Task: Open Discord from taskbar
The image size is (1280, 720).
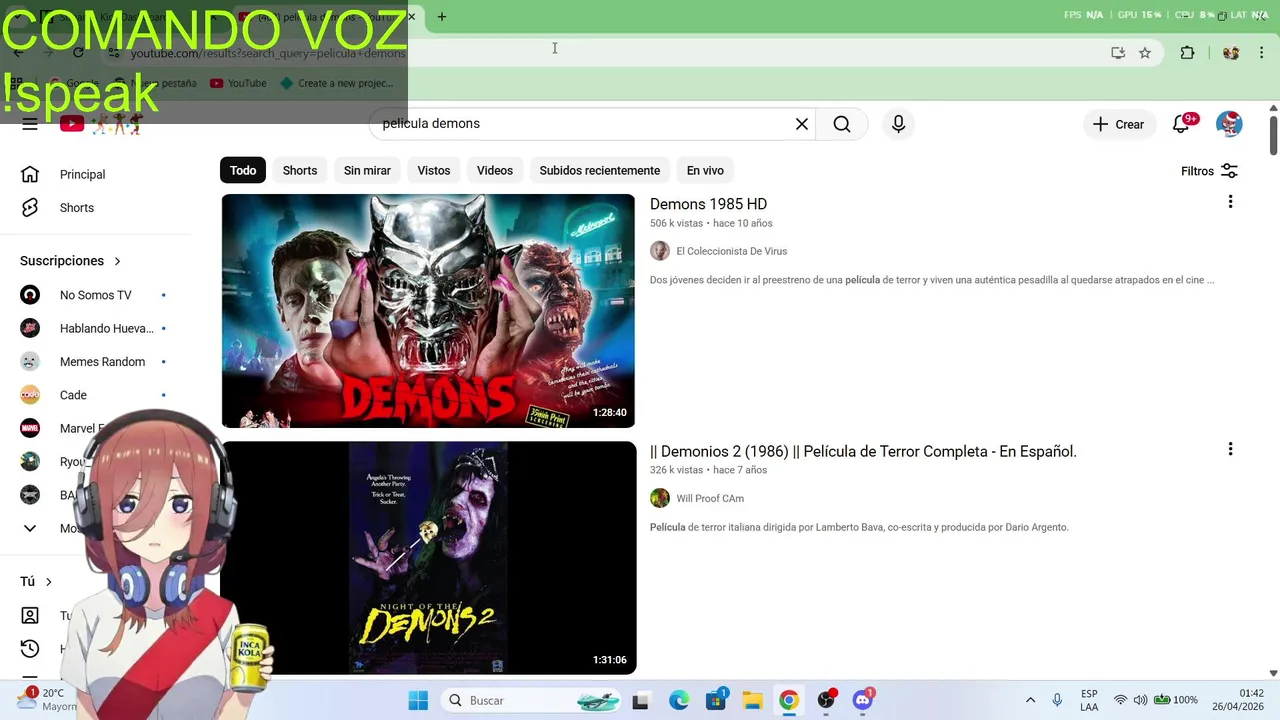Action: point(863,700)
